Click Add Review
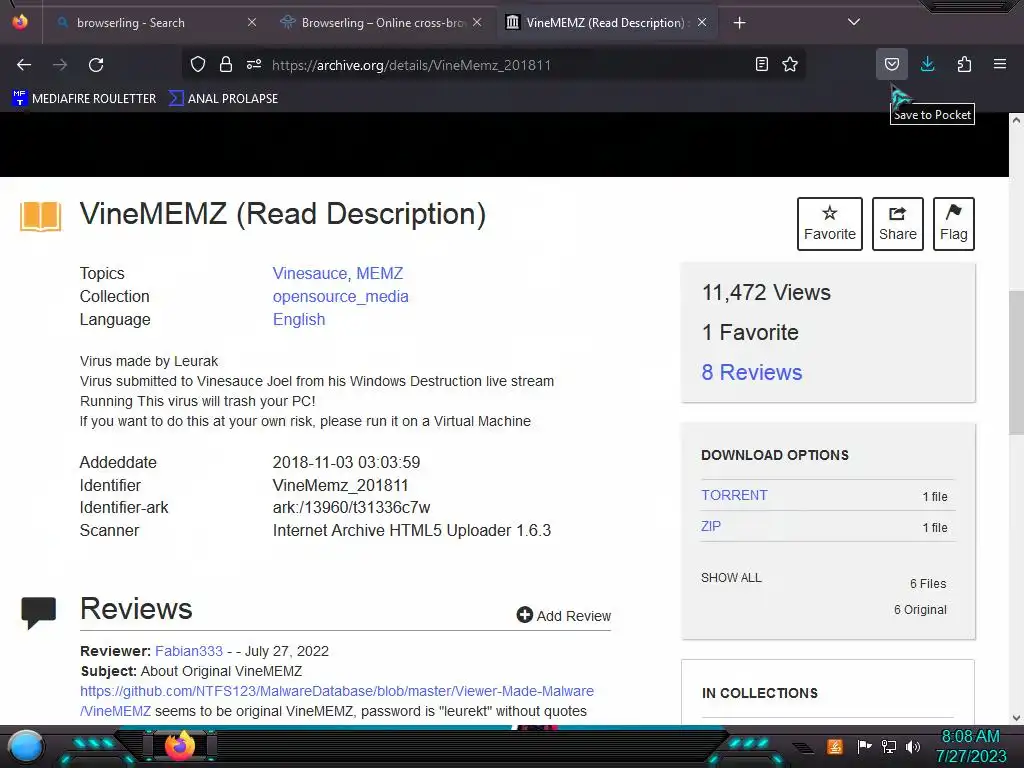 pyautogui.click(x=564, y=615)
